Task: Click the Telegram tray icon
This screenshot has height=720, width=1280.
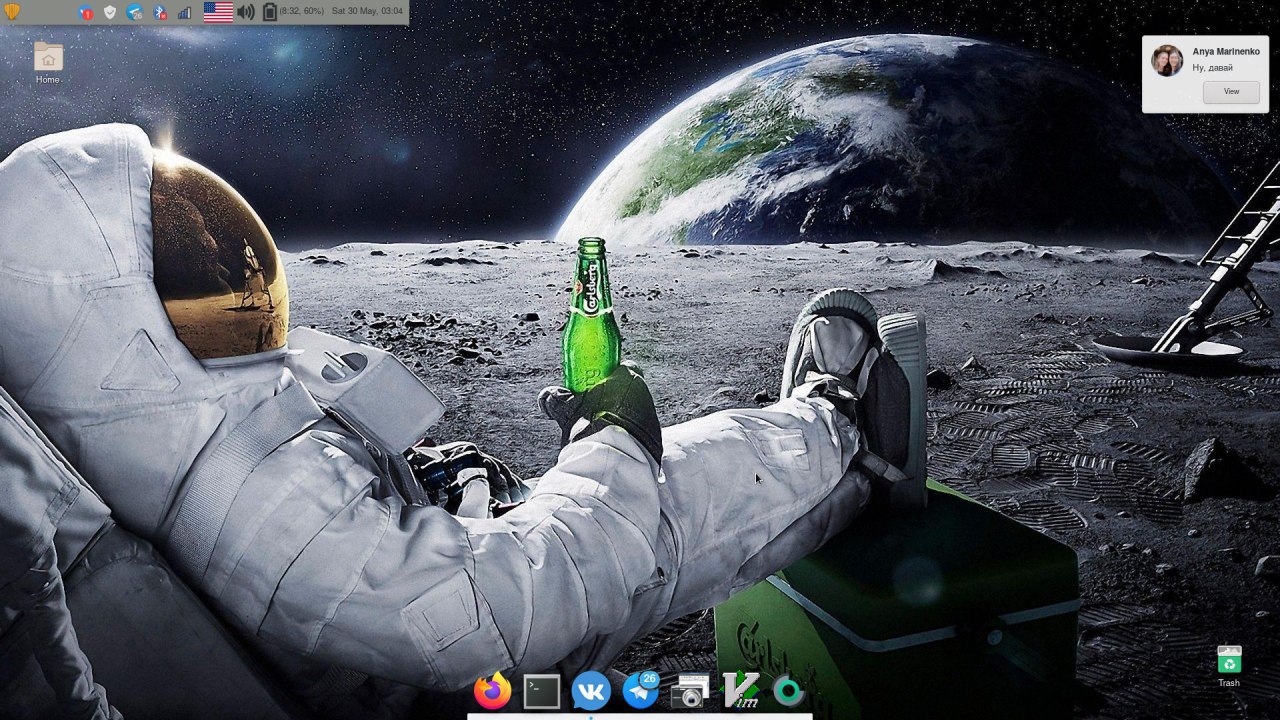Action: coord(135,12)
